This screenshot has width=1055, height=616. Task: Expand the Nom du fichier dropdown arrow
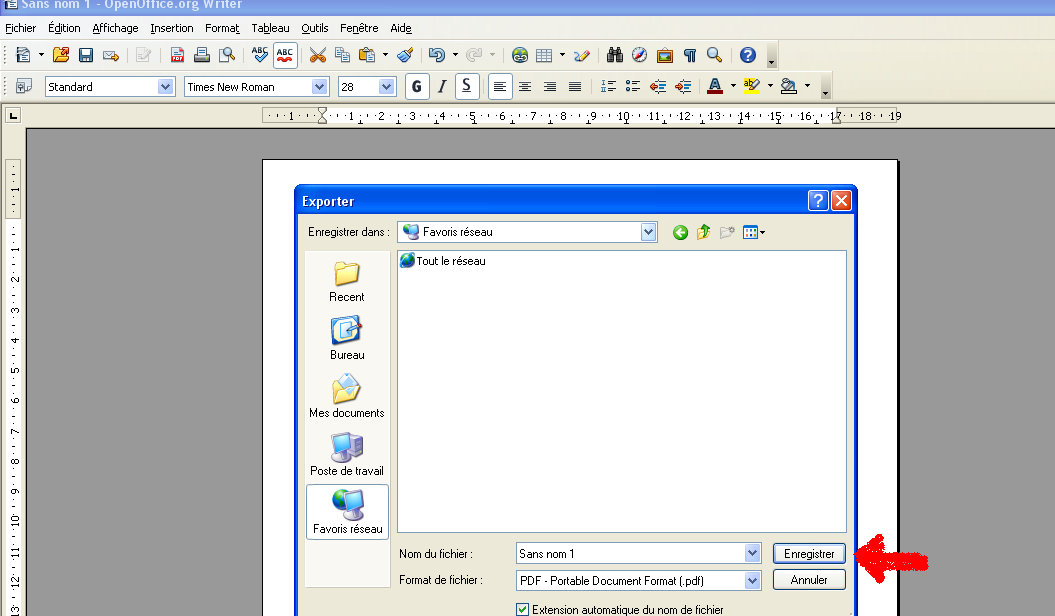tap(752, 553)
